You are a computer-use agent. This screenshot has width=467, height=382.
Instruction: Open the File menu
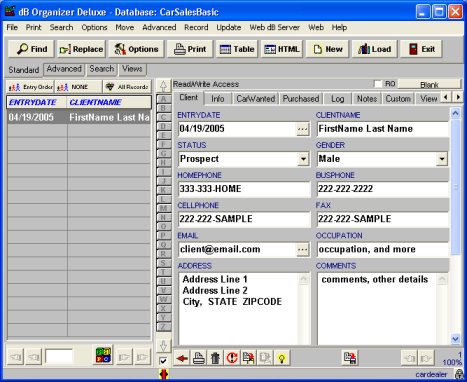pos(12,27)
